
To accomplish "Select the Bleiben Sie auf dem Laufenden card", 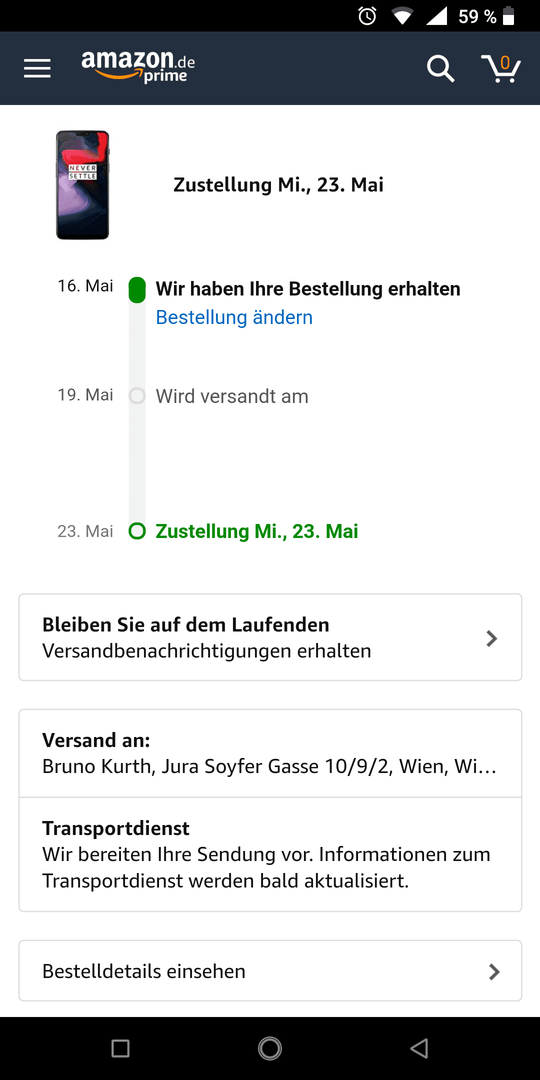I will coord(270,637).
